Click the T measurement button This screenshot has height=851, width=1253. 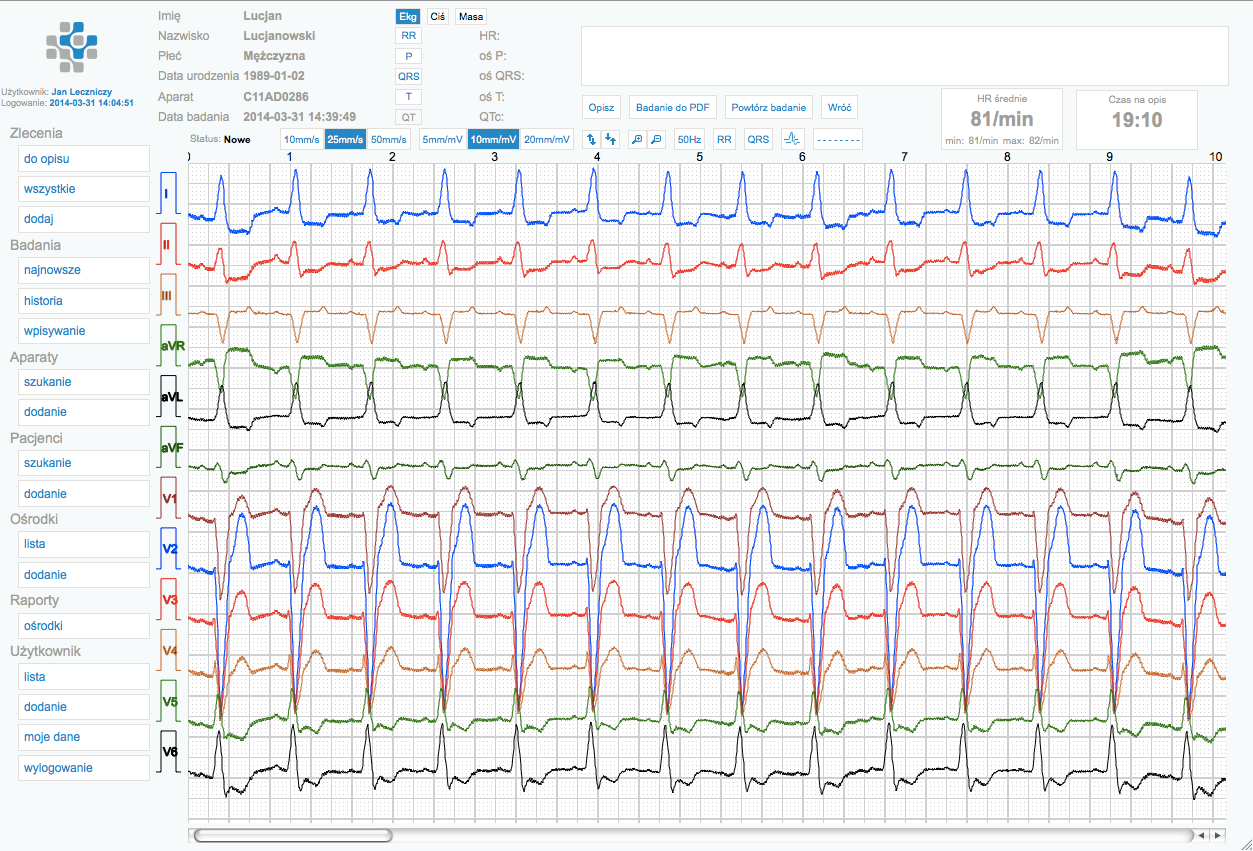pos(408,97)
